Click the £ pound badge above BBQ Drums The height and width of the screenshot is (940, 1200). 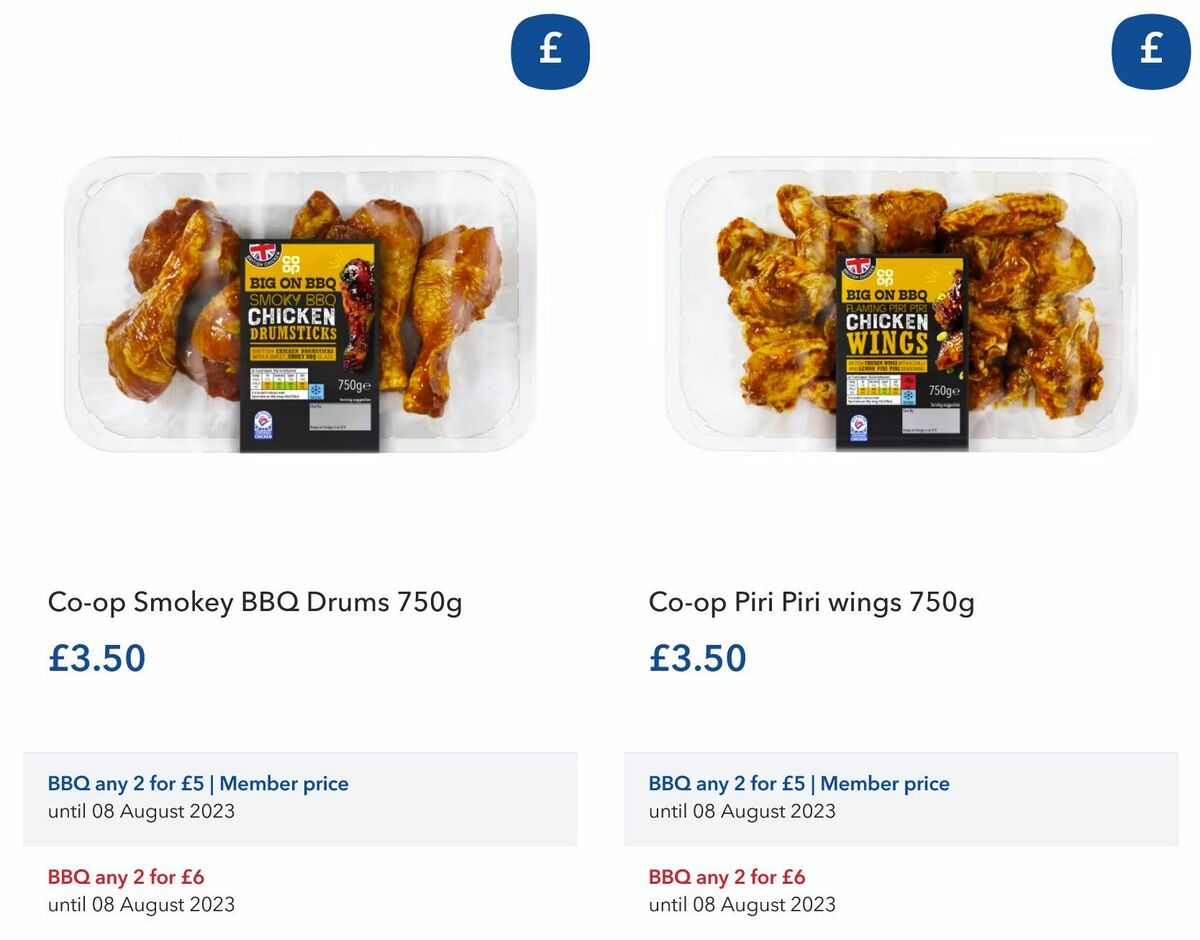point(550,52)
